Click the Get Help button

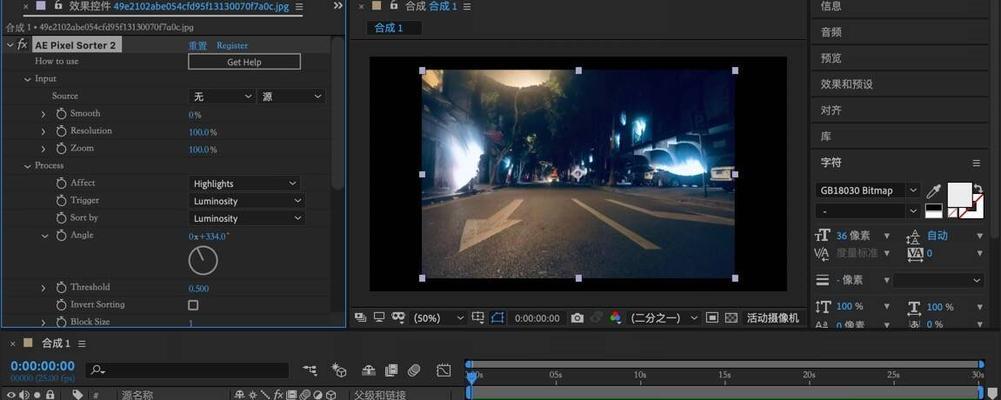tap(244, 62)
